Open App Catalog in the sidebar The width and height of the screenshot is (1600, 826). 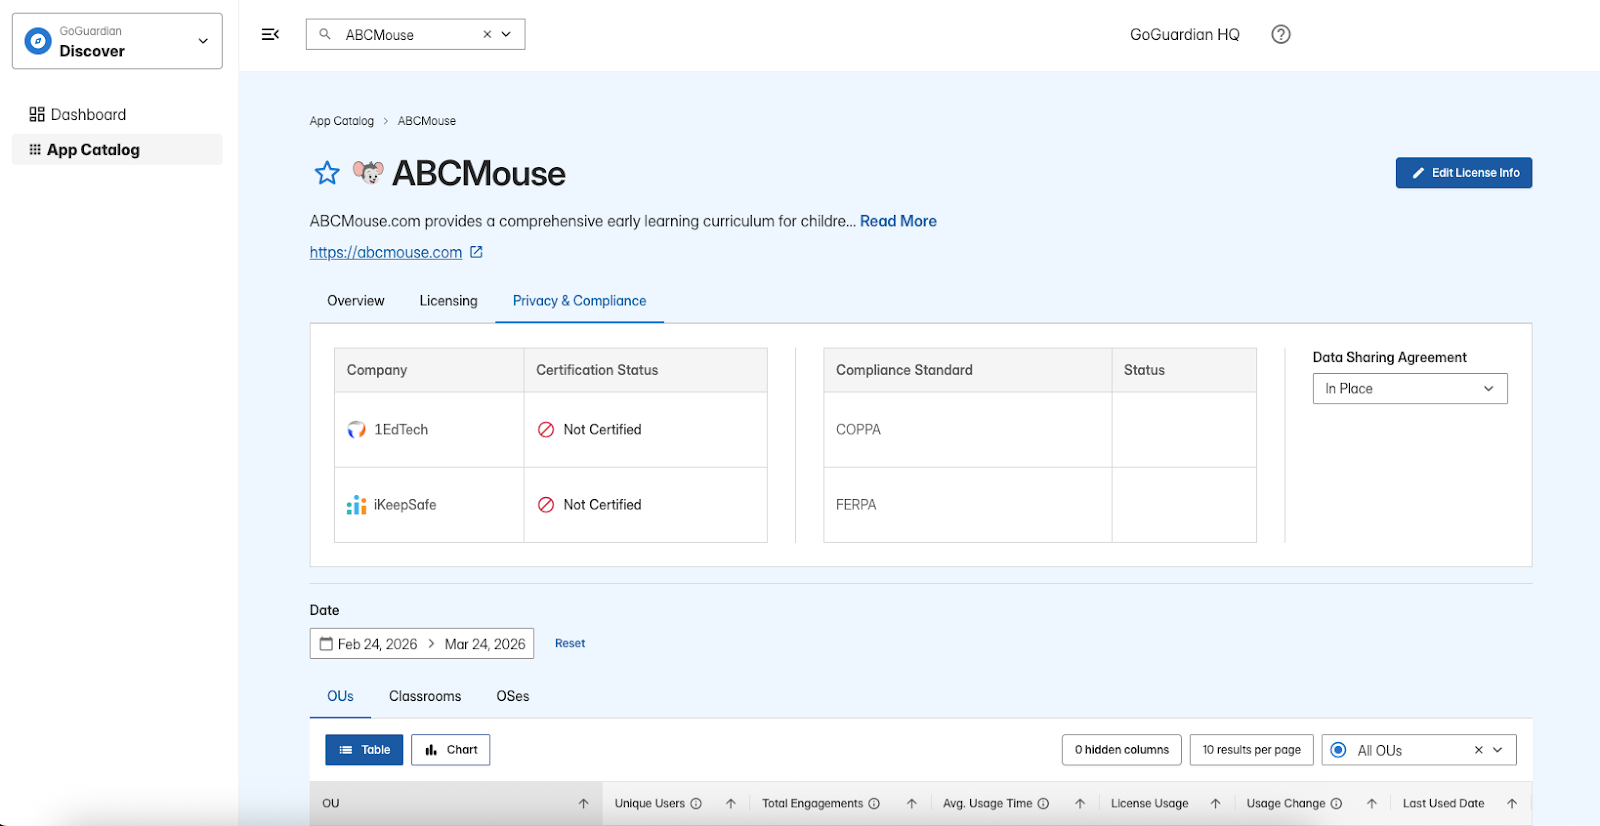(117, 149)
